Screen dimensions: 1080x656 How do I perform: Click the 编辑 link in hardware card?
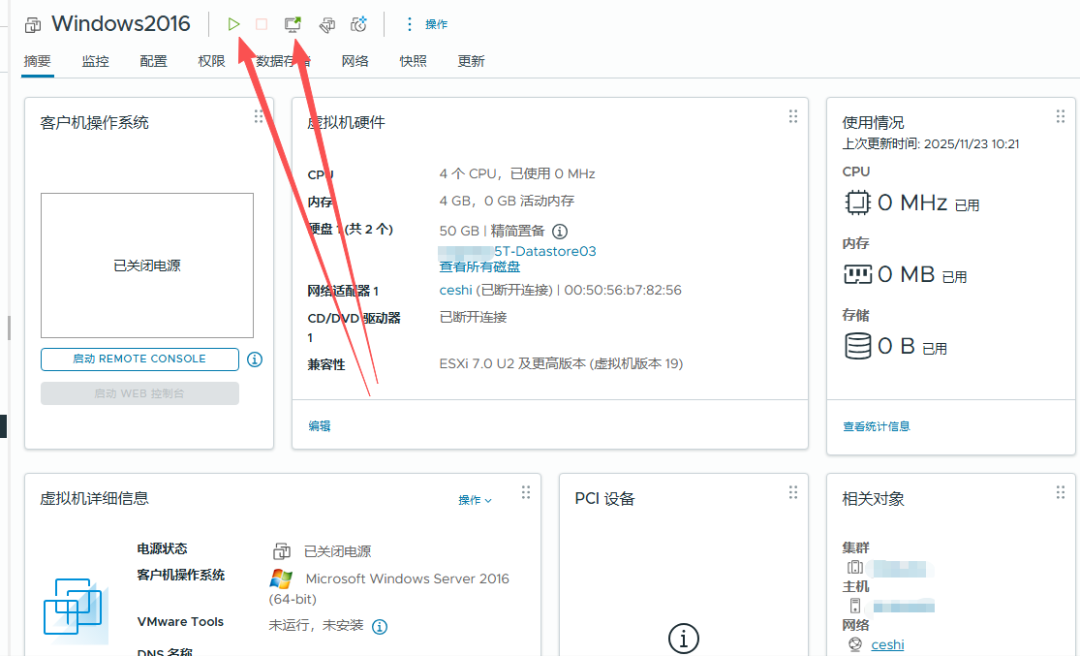tap(319, 426)
